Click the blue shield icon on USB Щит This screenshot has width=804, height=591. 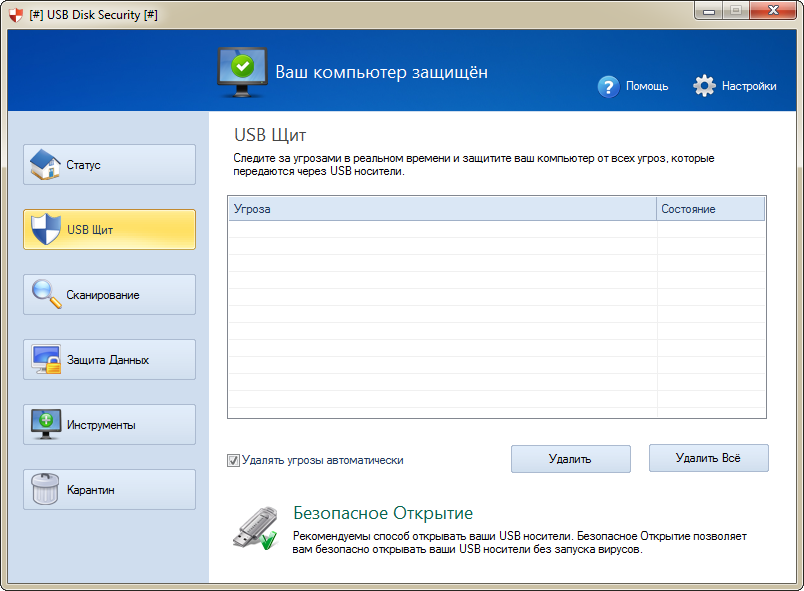pos(46,229)
